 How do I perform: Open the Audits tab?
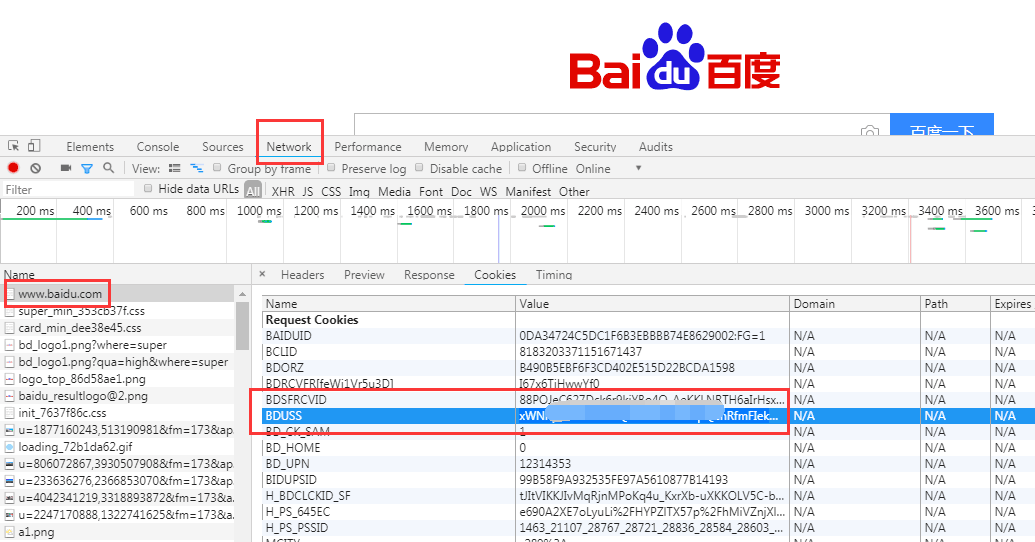point(655,147)
